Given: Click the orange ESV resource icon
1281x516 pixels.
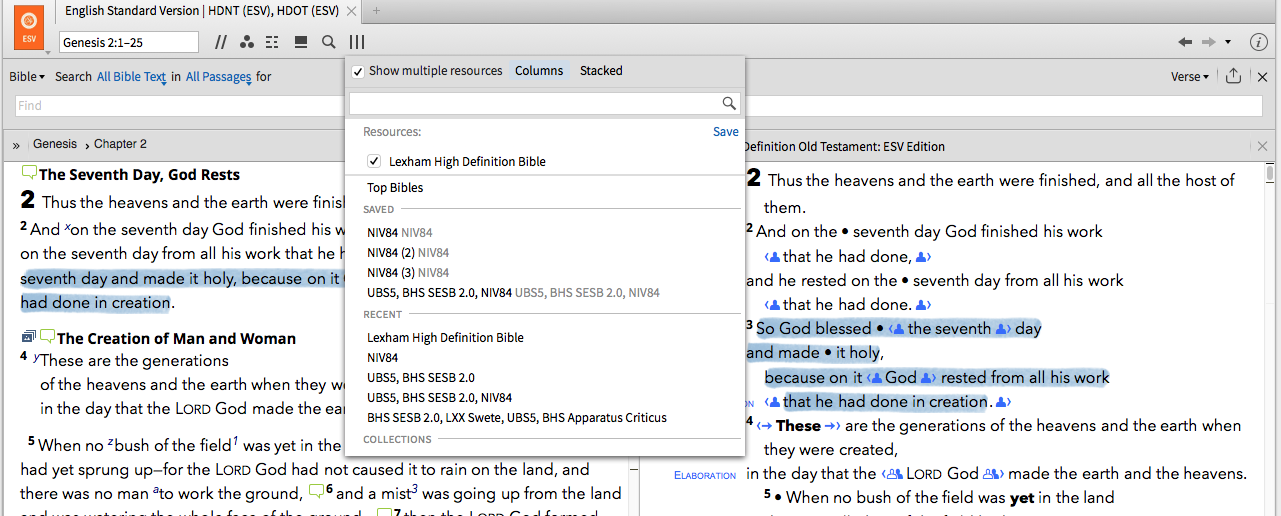Looking at the screenshot, I should pos(29,26).
